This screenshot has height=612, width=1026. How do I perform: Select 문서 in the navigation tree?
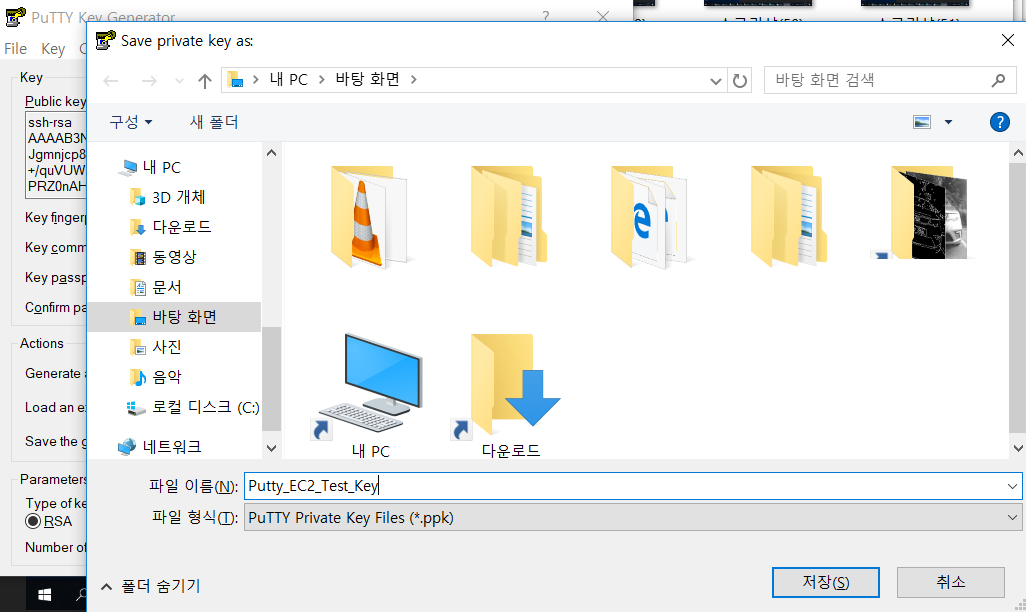167,287
